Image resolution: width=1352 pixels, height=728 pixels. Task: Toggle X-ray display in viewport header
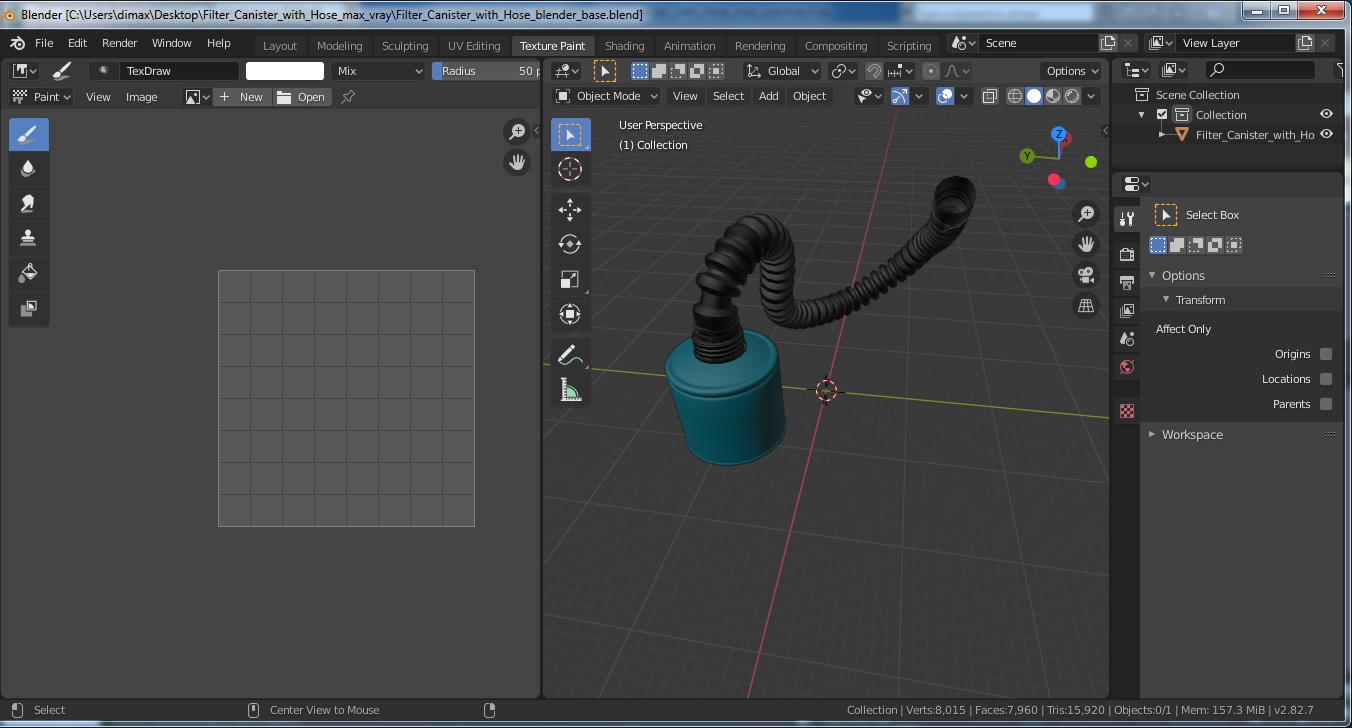click(x=989, y=96)
